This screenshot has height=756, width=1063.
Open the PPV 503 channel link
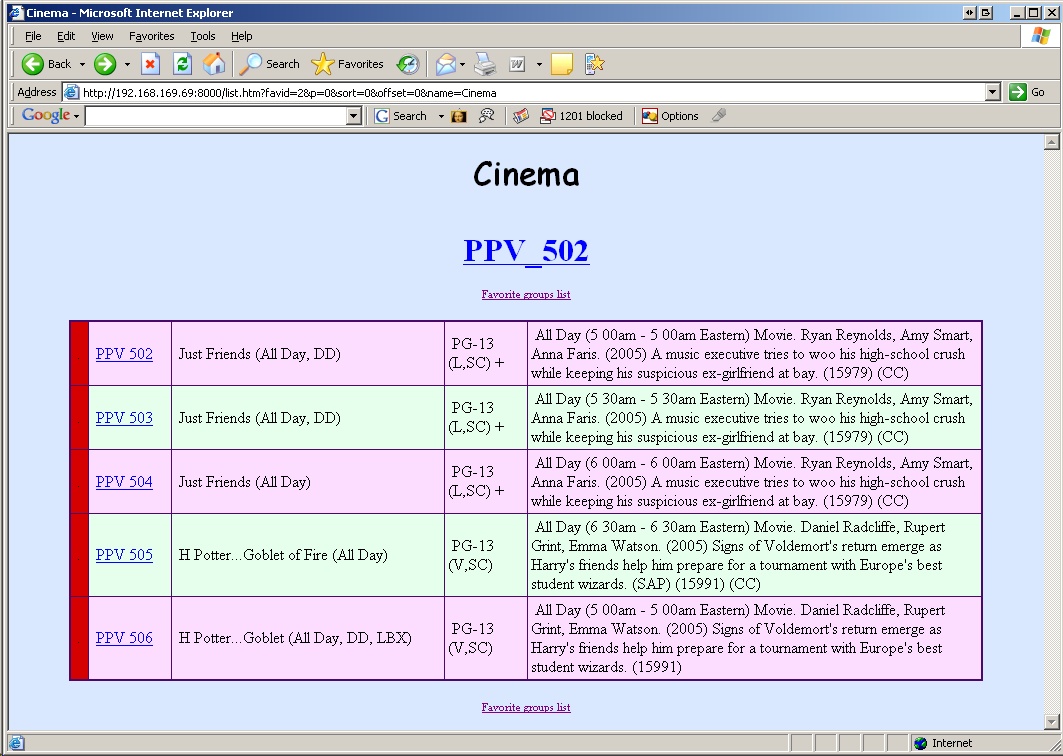[124, 418]
